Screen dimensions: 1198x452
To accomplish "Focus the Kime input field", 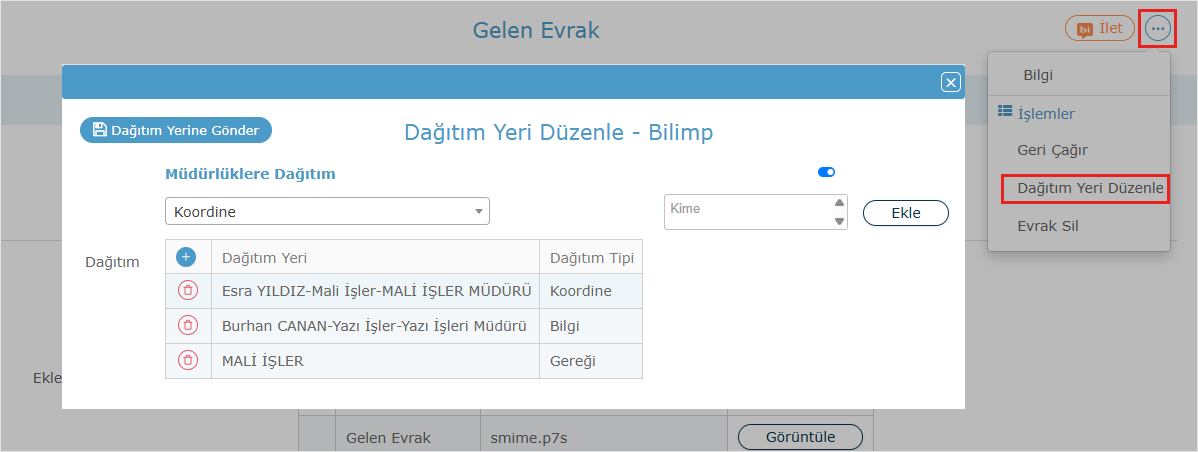I will point(745,211).
